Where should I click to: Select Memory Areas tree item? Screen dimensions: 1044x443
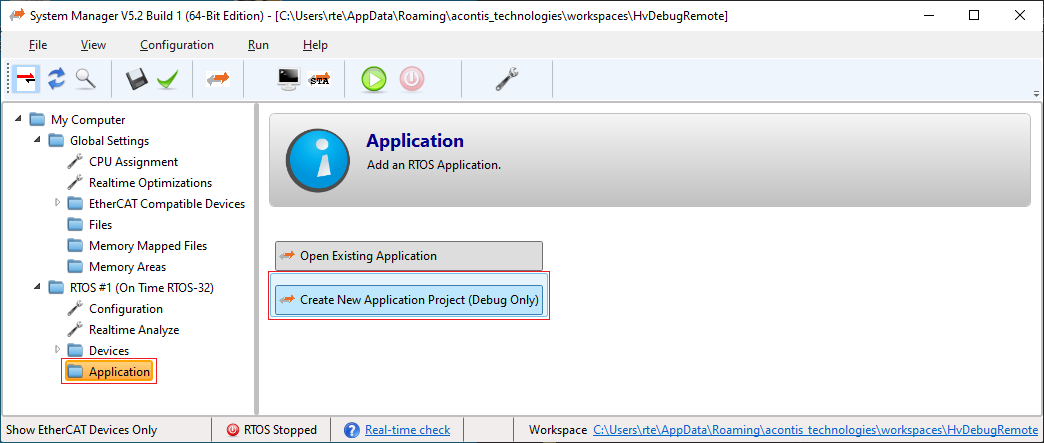click(127, 266)
